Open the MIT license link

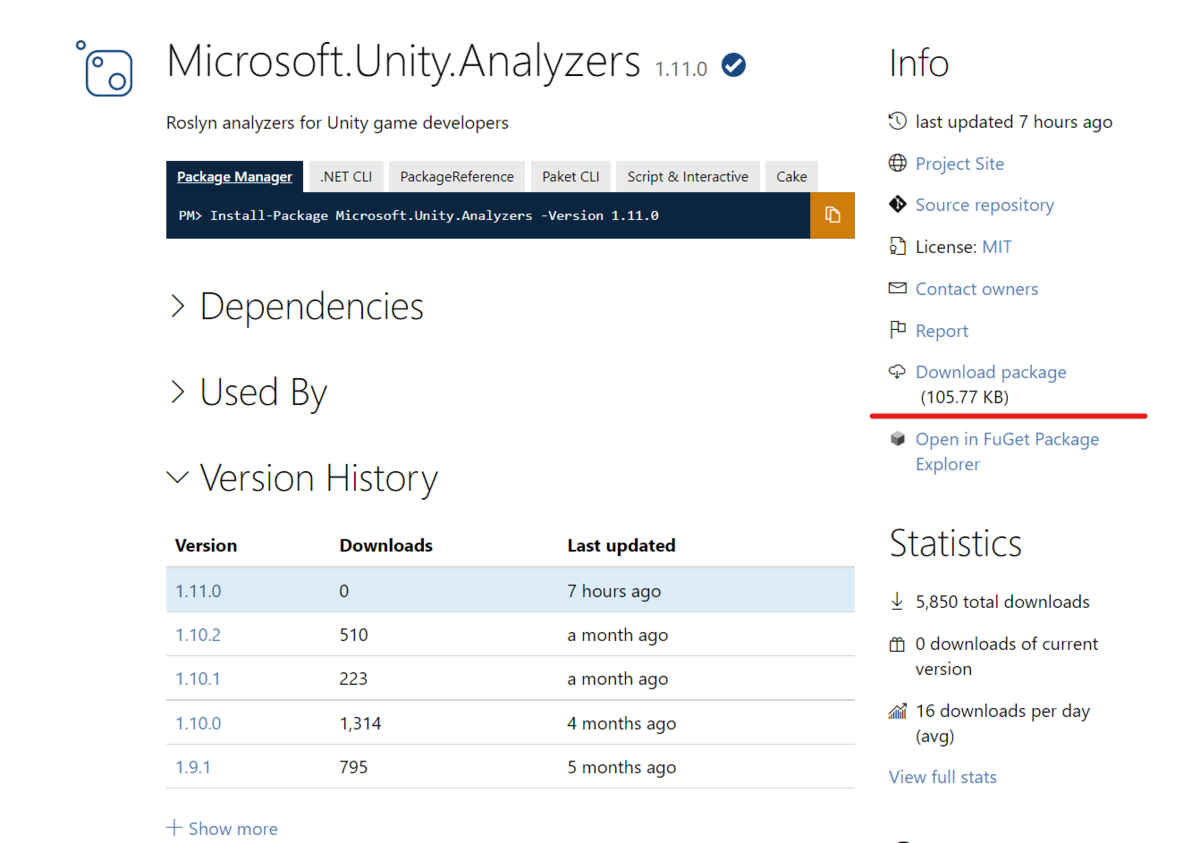coord(997,246)
